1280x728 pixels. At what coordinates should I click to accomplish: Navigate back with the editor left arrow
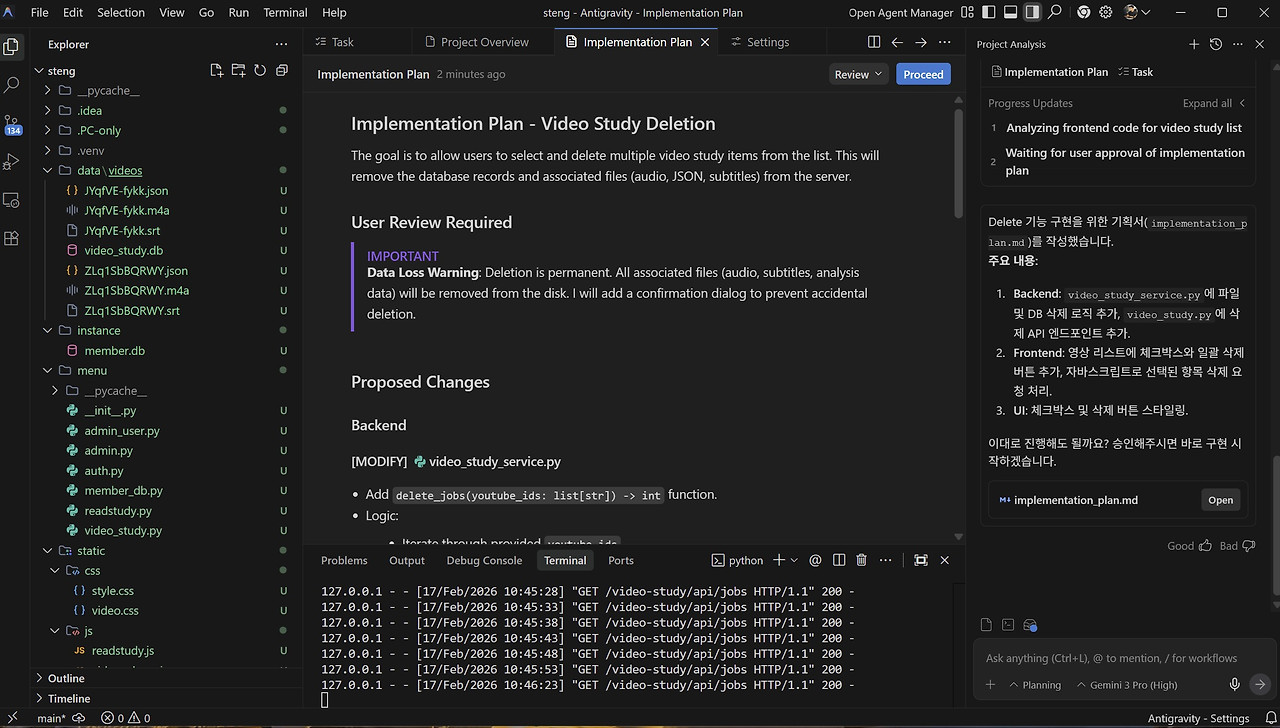[x=897, y=42]
